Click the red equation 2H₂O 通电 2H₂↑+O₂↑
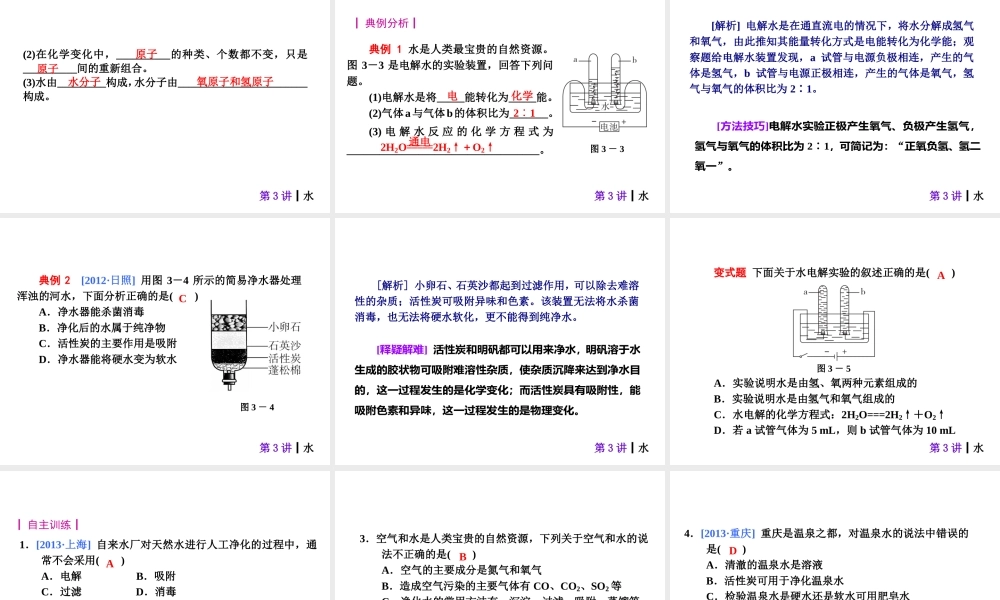Viewport: 1000px width, 600px height. coord(437,146)
